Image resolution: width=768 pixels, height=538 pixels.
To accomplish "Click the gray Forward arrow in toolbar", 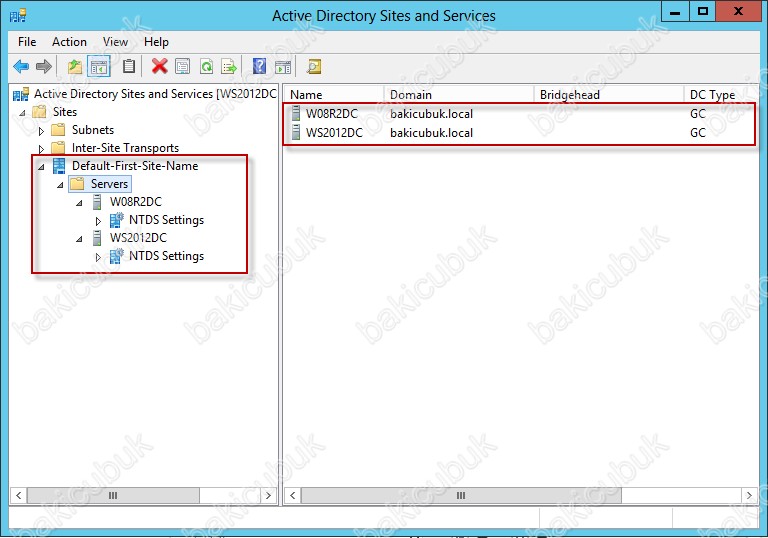I will 44,66.
